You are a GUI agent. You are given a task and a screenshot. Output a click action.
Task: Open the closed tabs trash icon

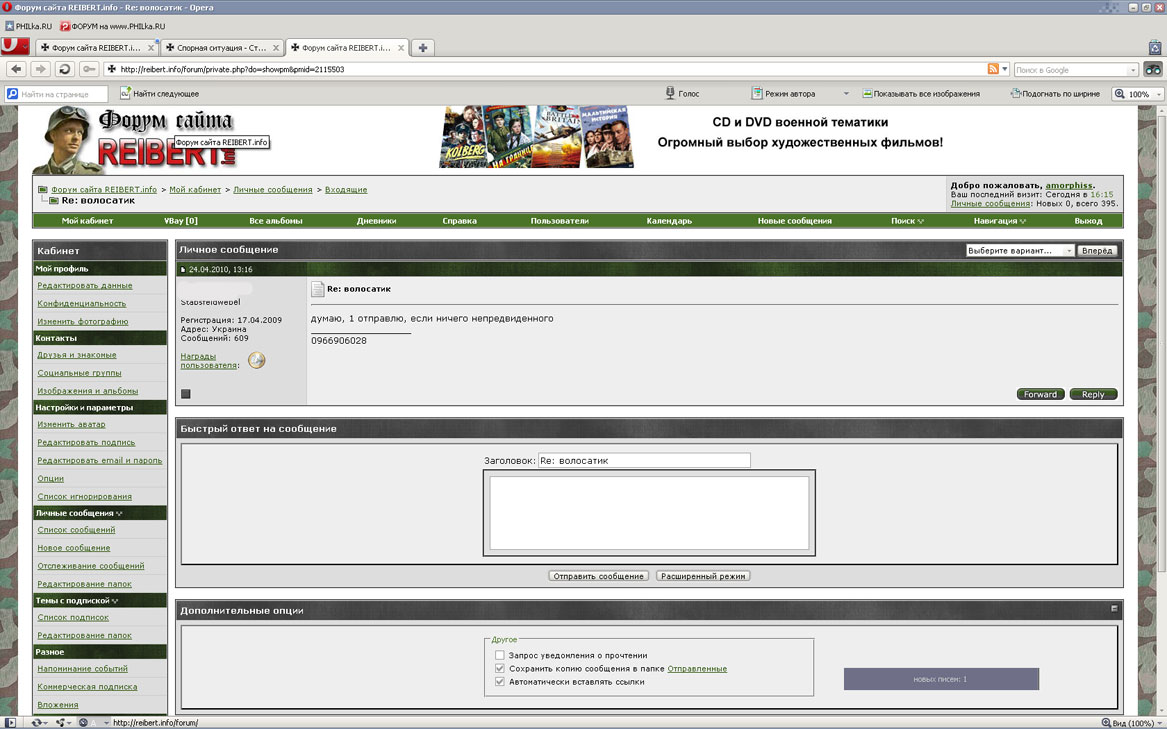[1154, 47]
